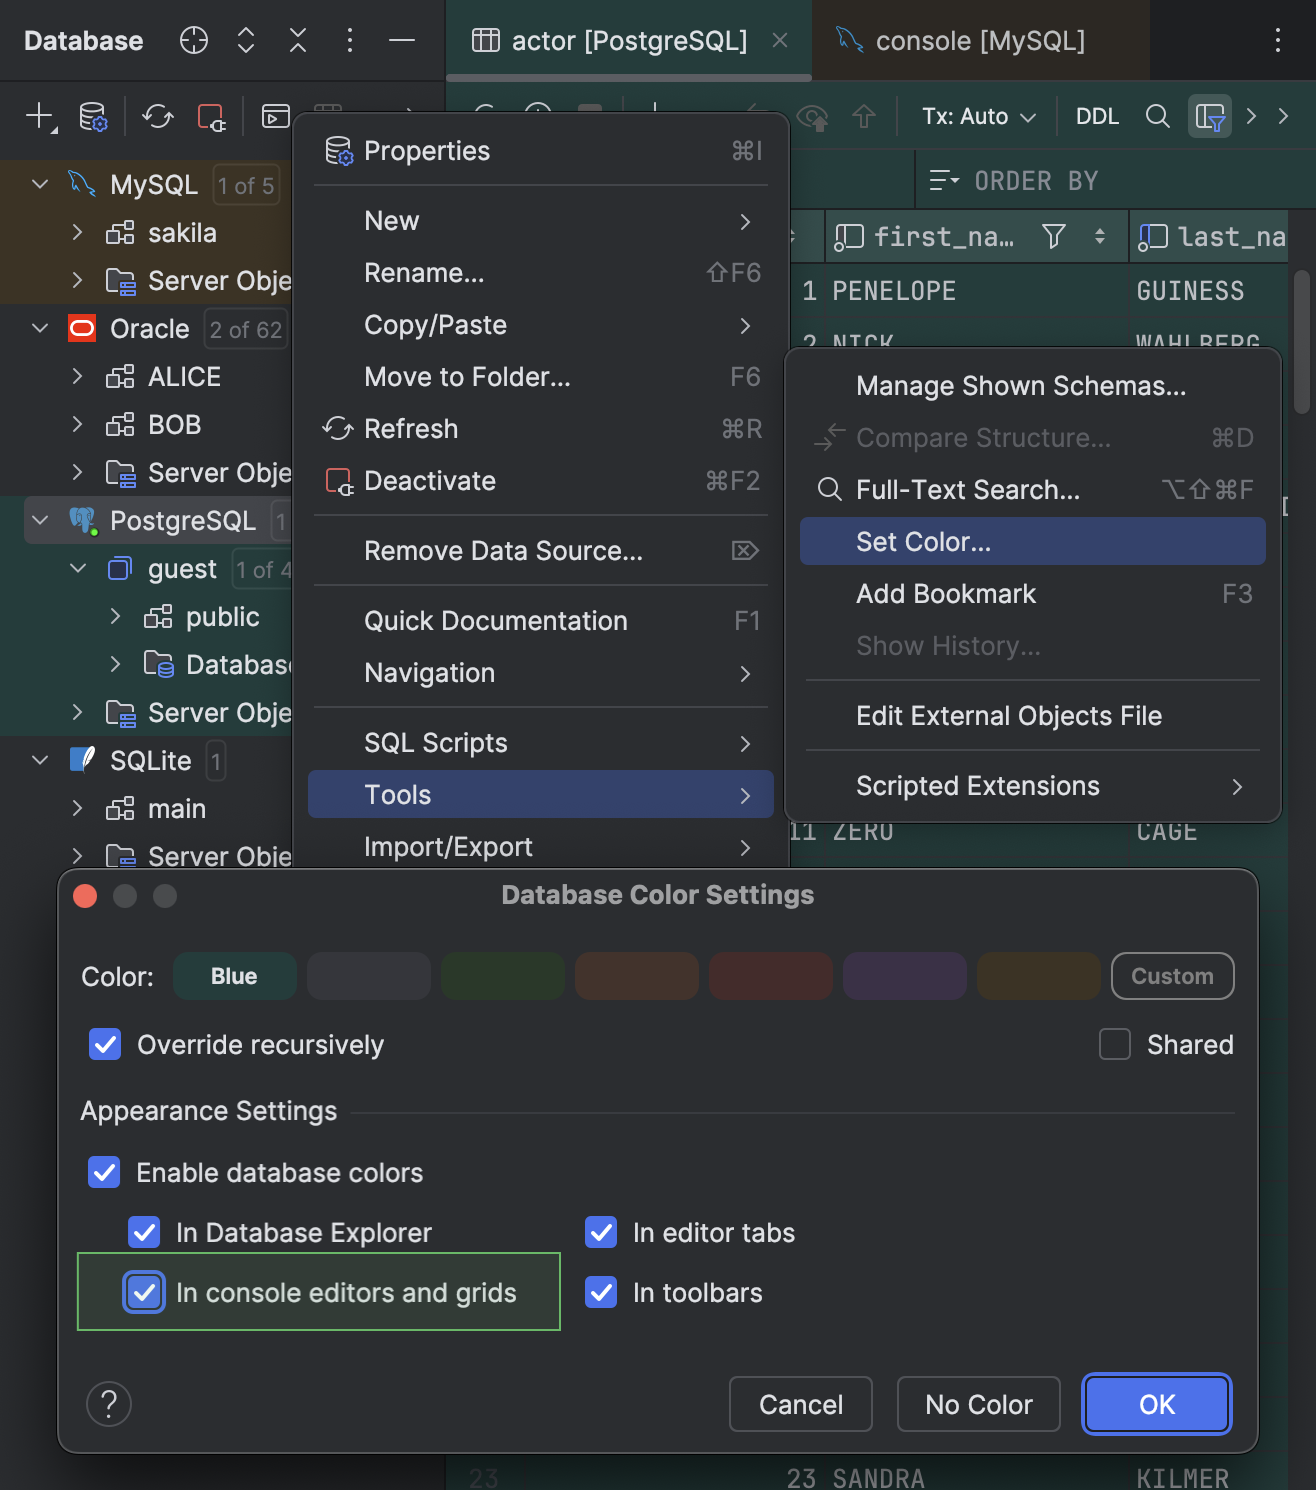This screenshot has height=1490, width=1316.
Task: Open data source properties icon in toolbar
Action: tap(93, 117)
